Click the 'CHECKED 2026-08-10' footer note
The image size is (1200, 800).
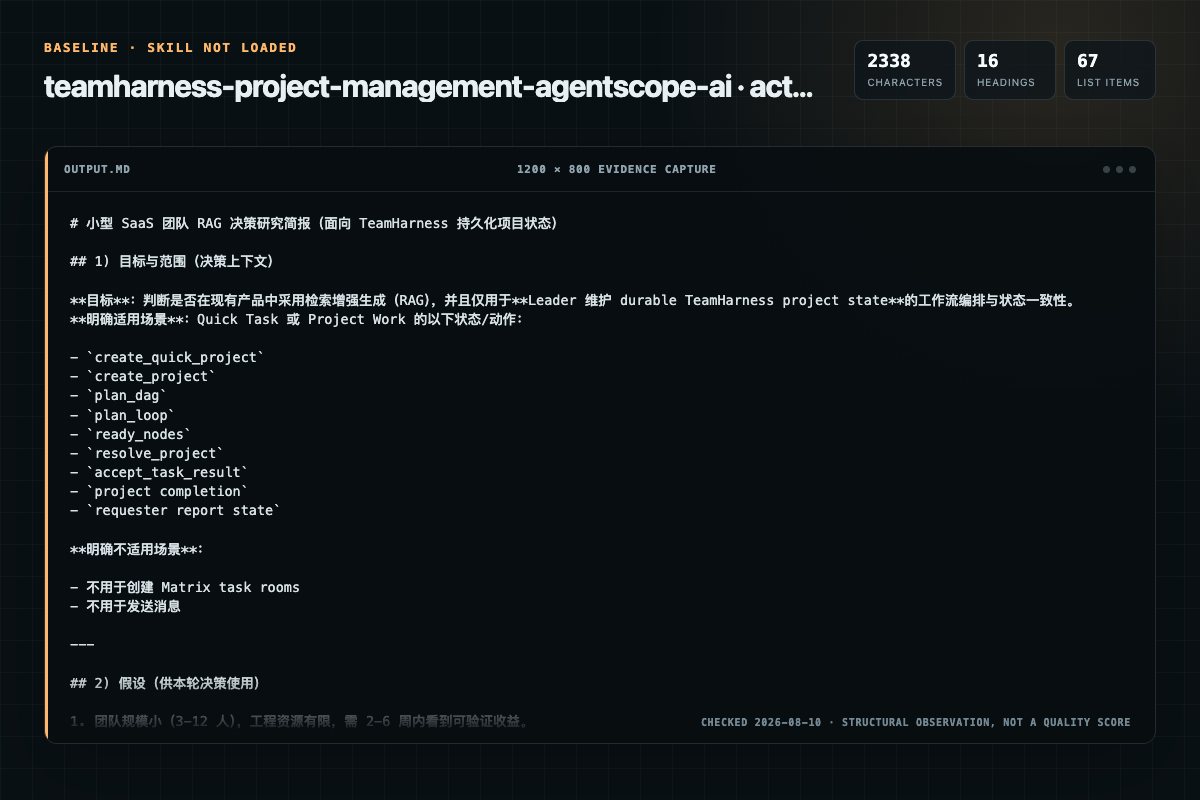(x=915, y=722)
